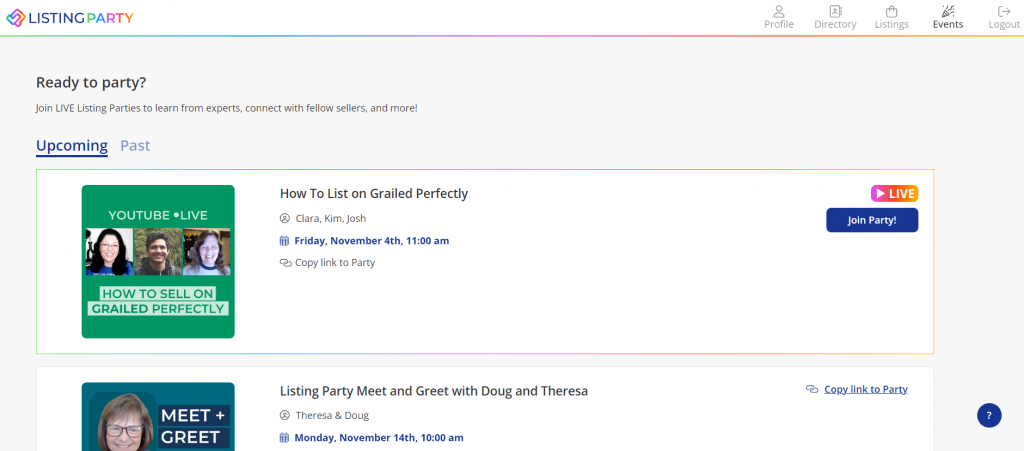This screenshot has height=451, width=1024.
Task: Click calendar icon beside Monday, November 14th
Action: click(285, 438)
